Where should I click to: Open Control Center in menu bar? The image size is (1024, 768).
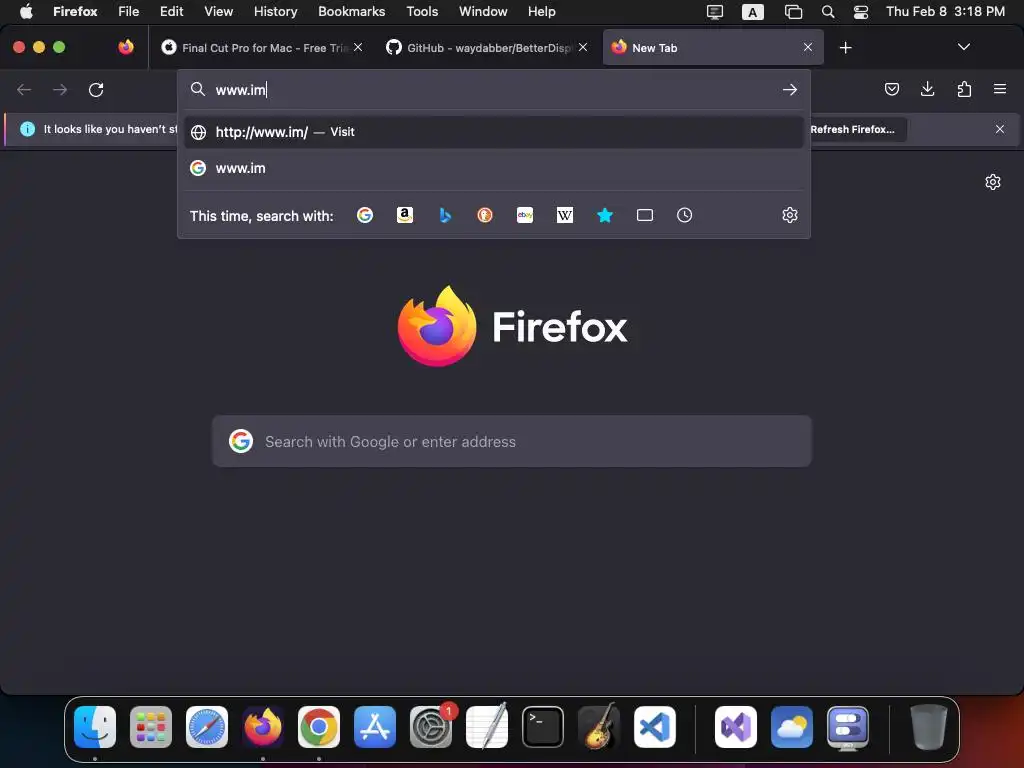(x=861, y=11)
